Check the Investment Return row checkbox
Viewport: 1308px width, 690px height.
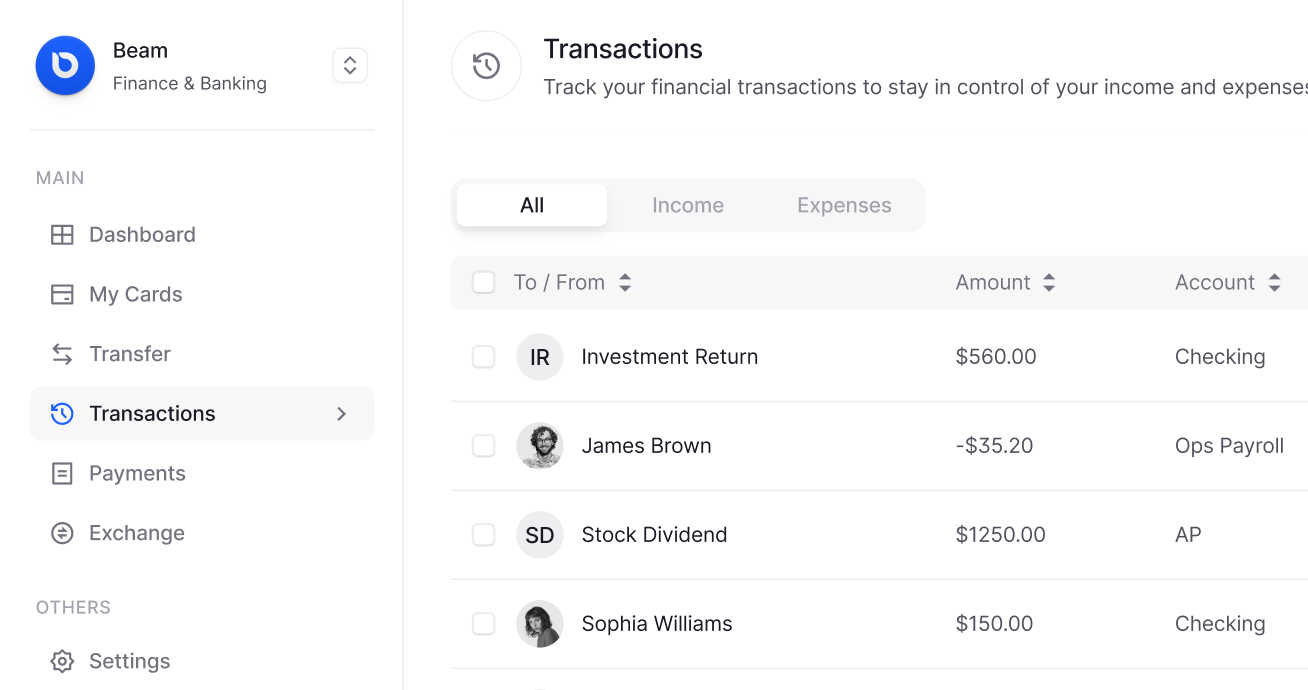click(483, 356)
